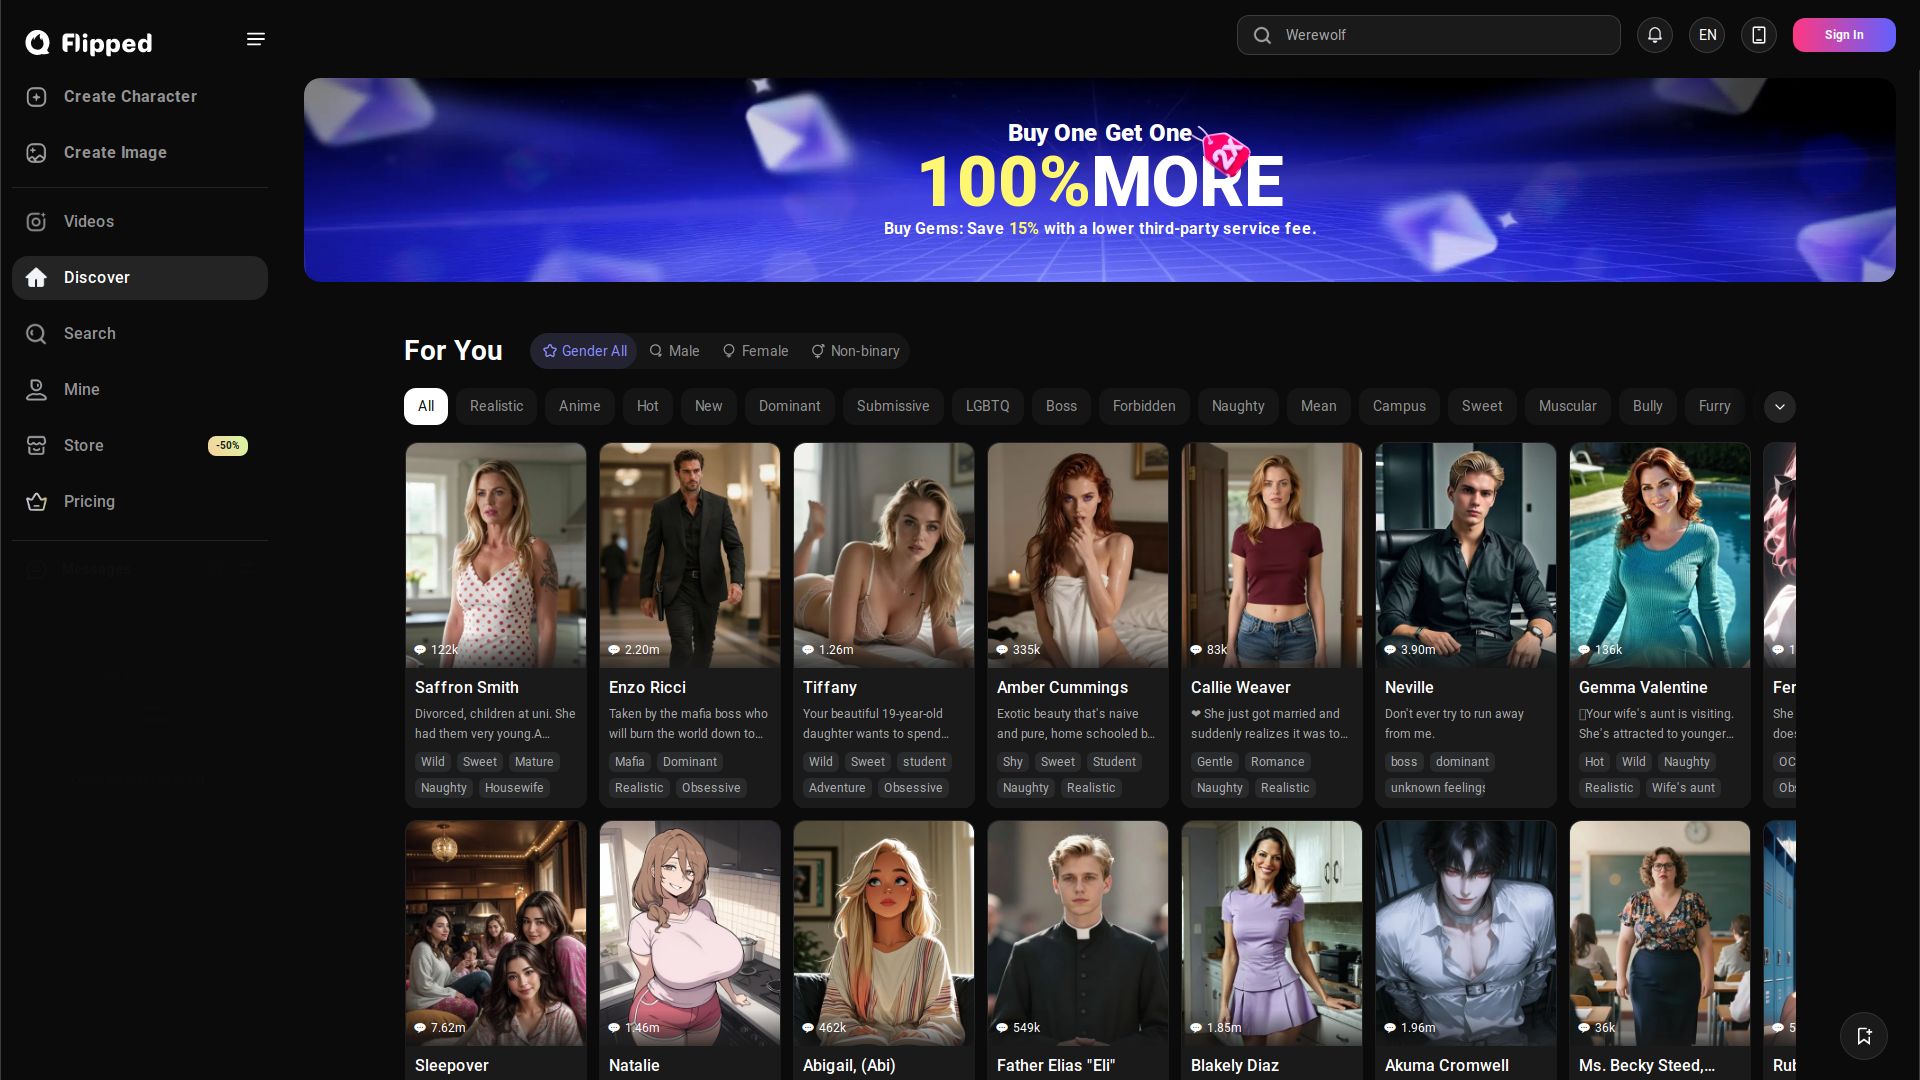The width and height of the screenshot is (1920, 1080).
Task: Open Create Image from sidebar
Action: (140, 152)
